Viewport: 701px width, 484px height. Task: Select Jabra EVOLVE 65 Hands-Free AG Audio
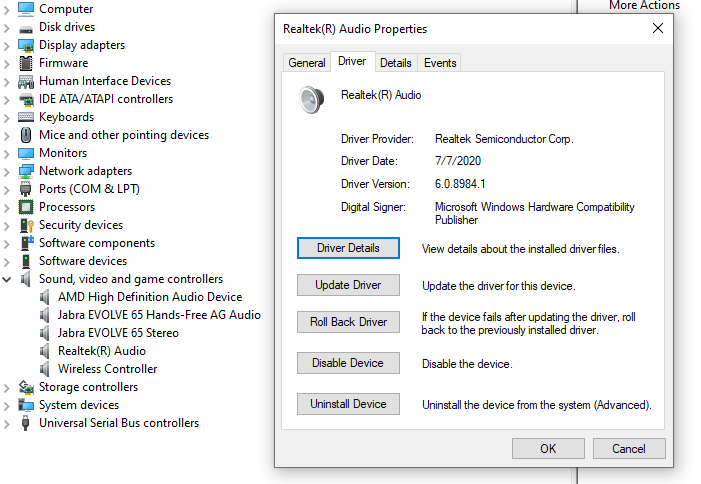(x=159, y=315)
